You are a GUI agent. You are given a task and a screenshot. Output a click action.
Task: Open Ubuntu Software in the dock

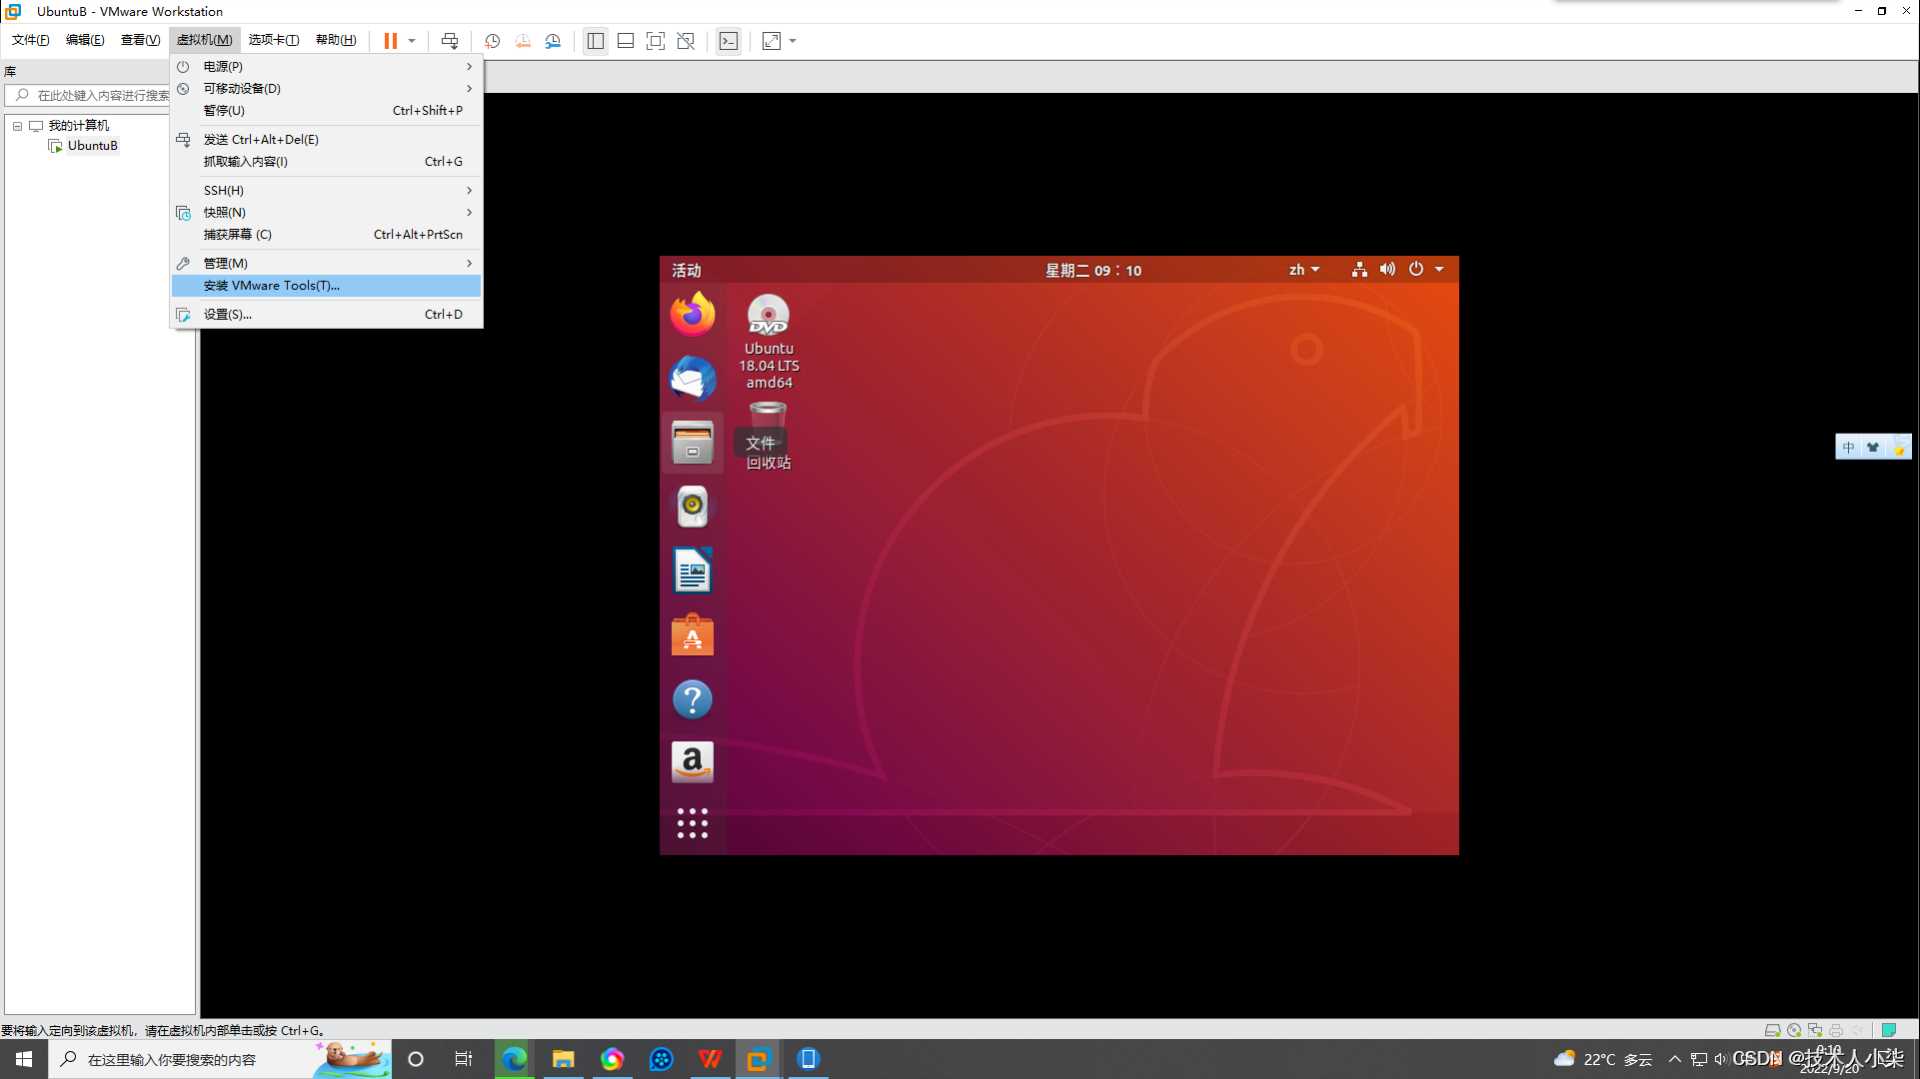(x=692, y=635)
